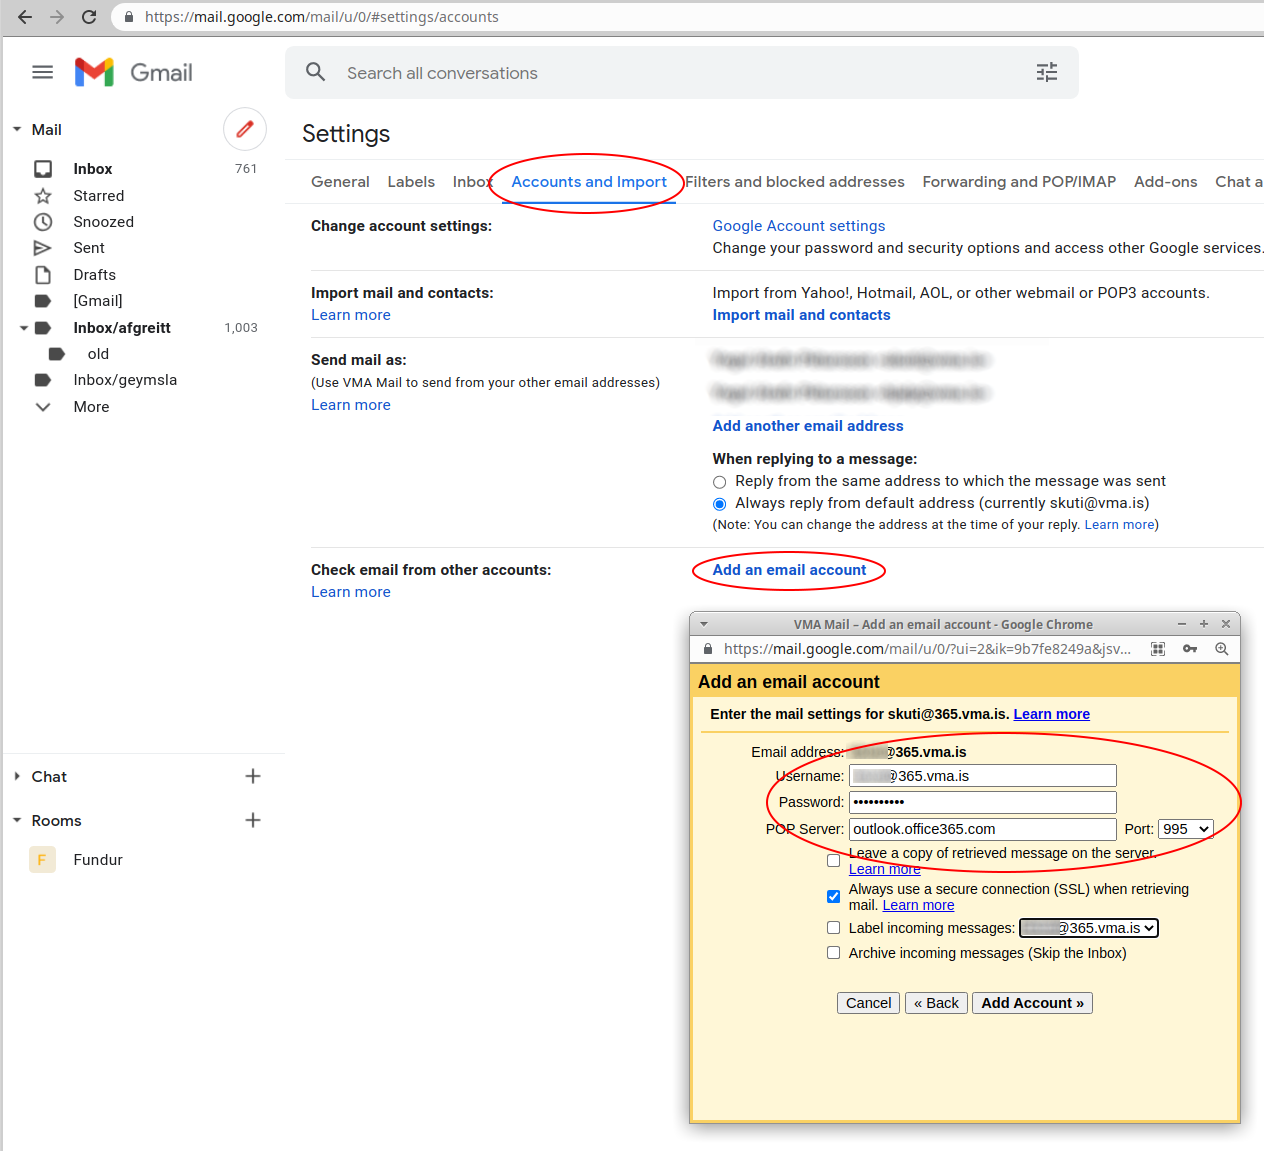Click the lock icon in popup address bar
1264x1151 pixels.
(708, 649)
